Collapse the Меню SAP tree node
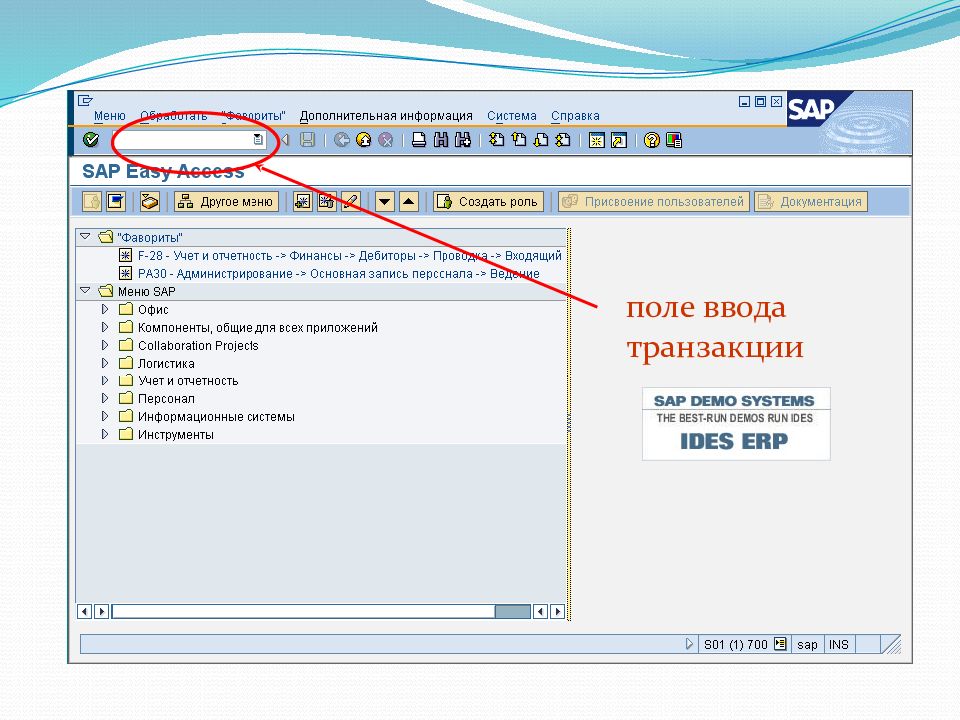Image resolution: width=960 pixels, height=720 pixels. [x=85, y=290]
